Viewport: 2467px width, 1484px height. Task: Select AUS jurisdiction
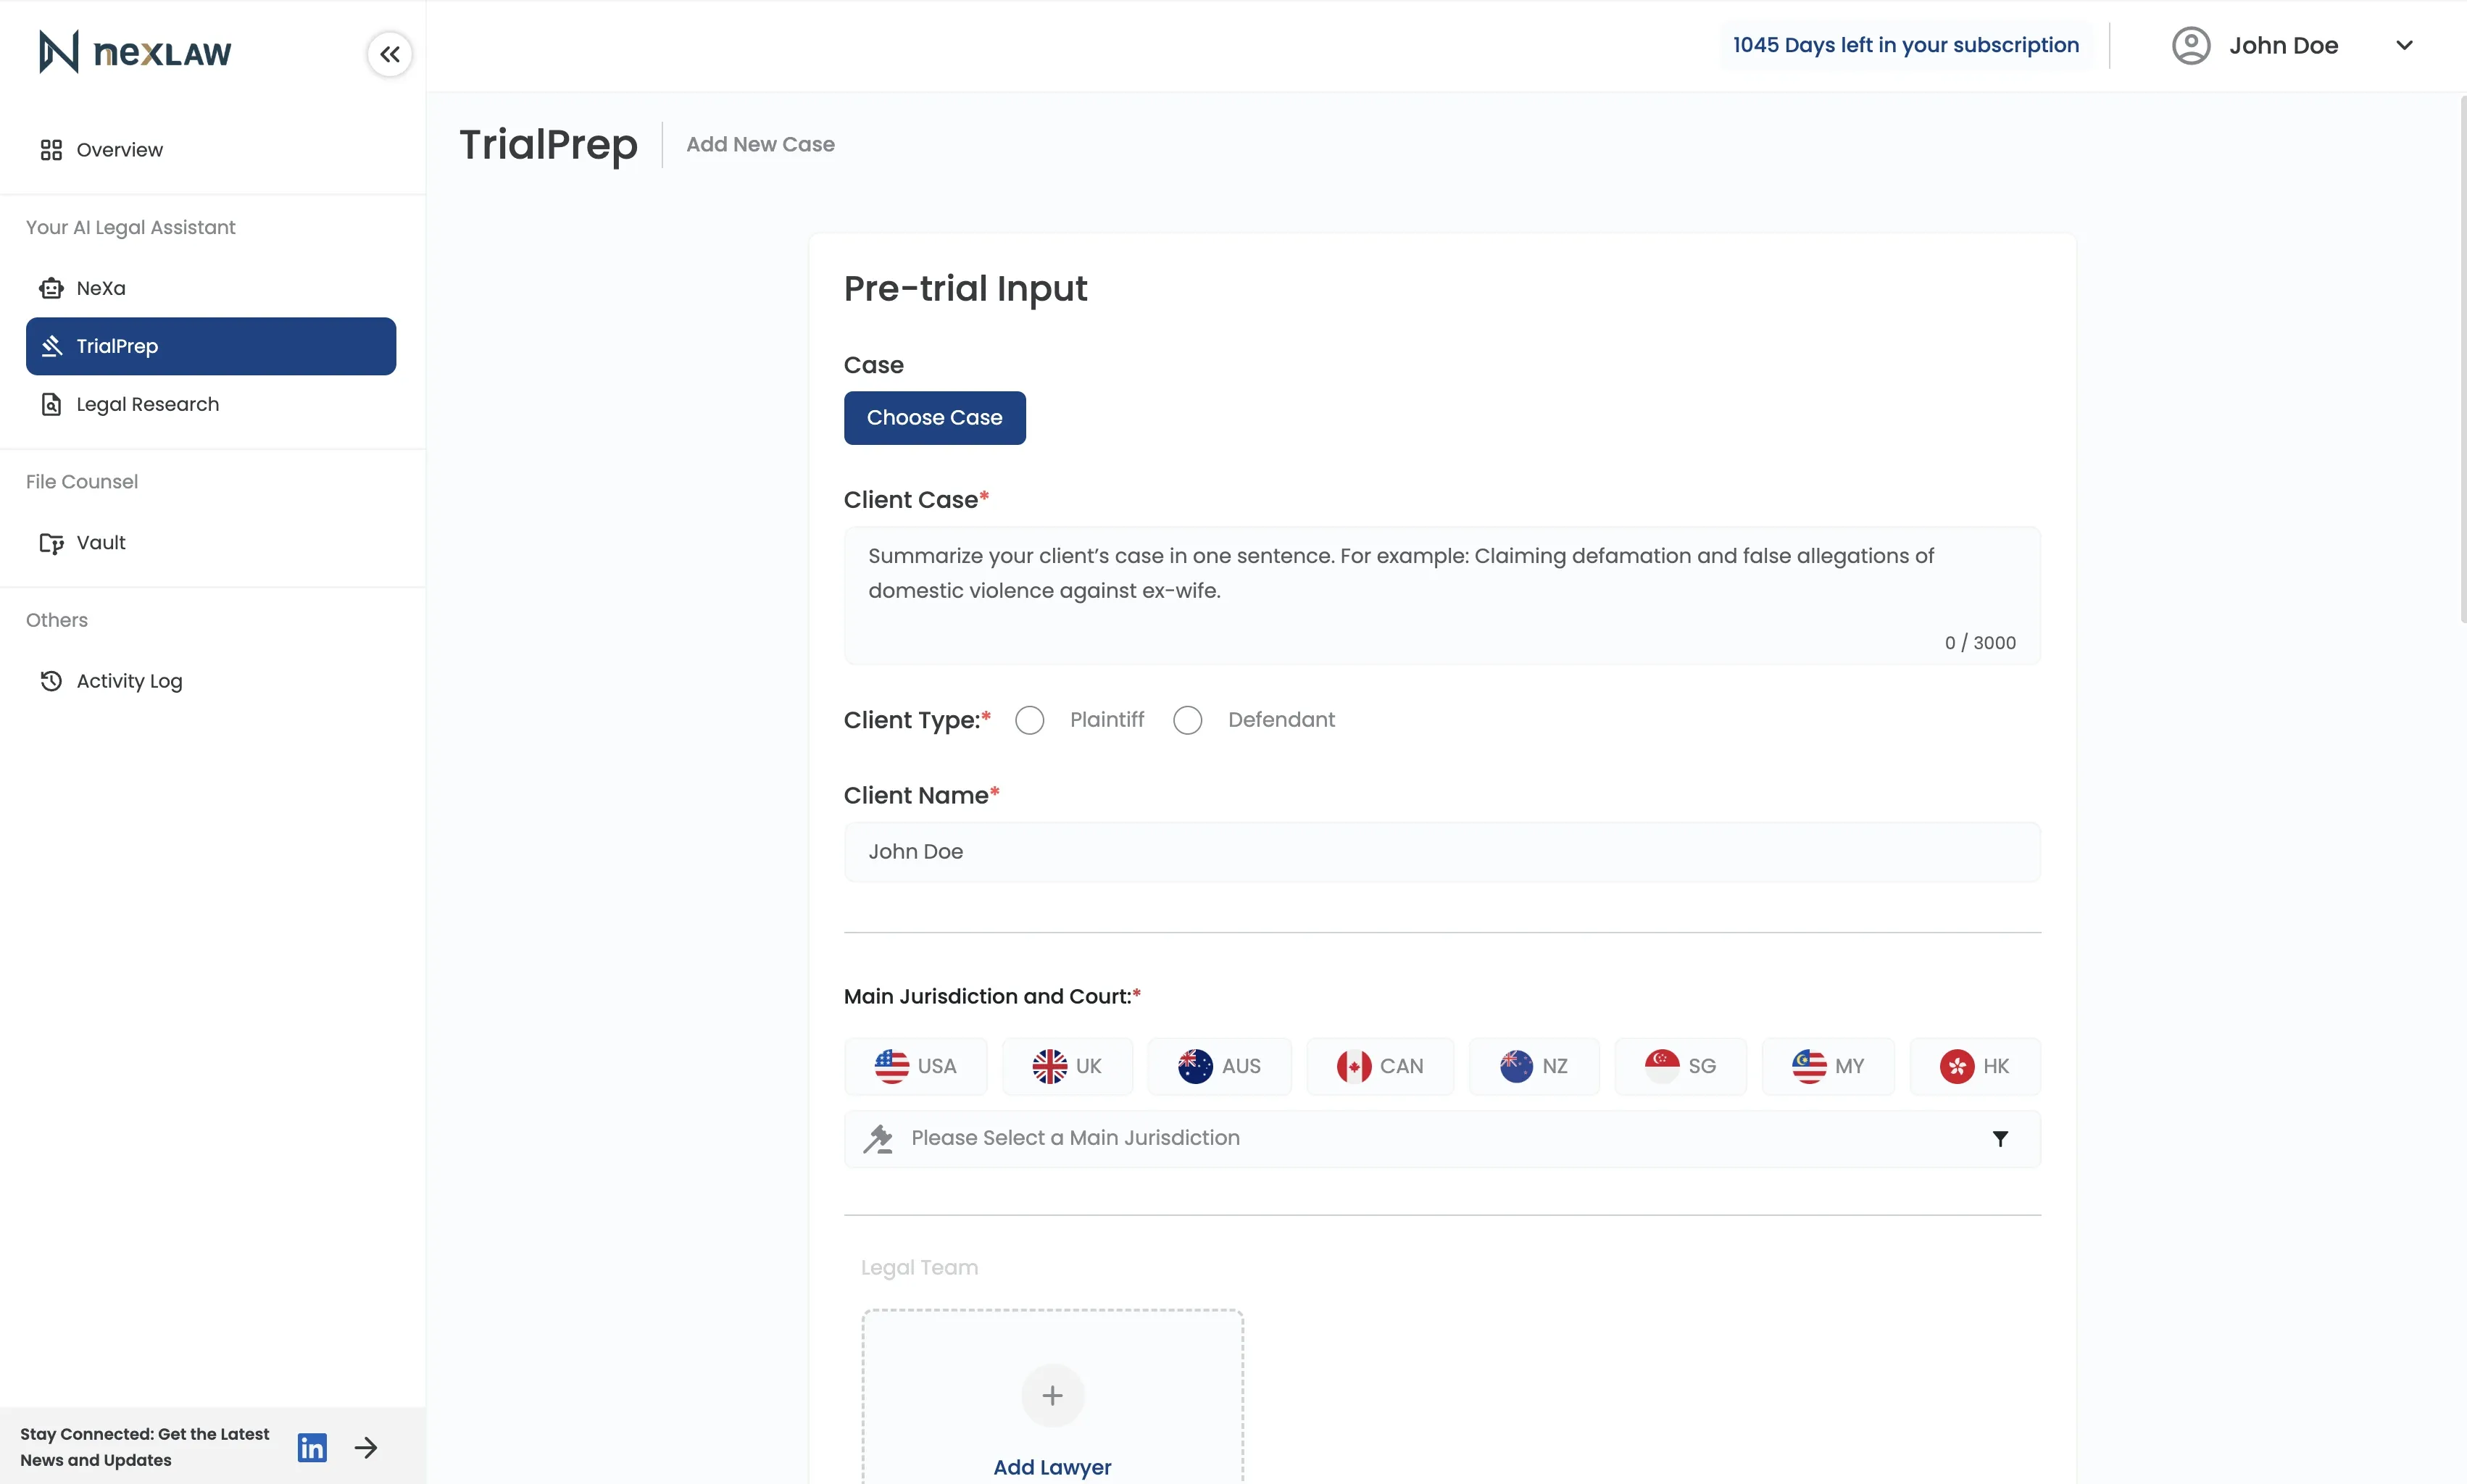click(1220, 1066)
